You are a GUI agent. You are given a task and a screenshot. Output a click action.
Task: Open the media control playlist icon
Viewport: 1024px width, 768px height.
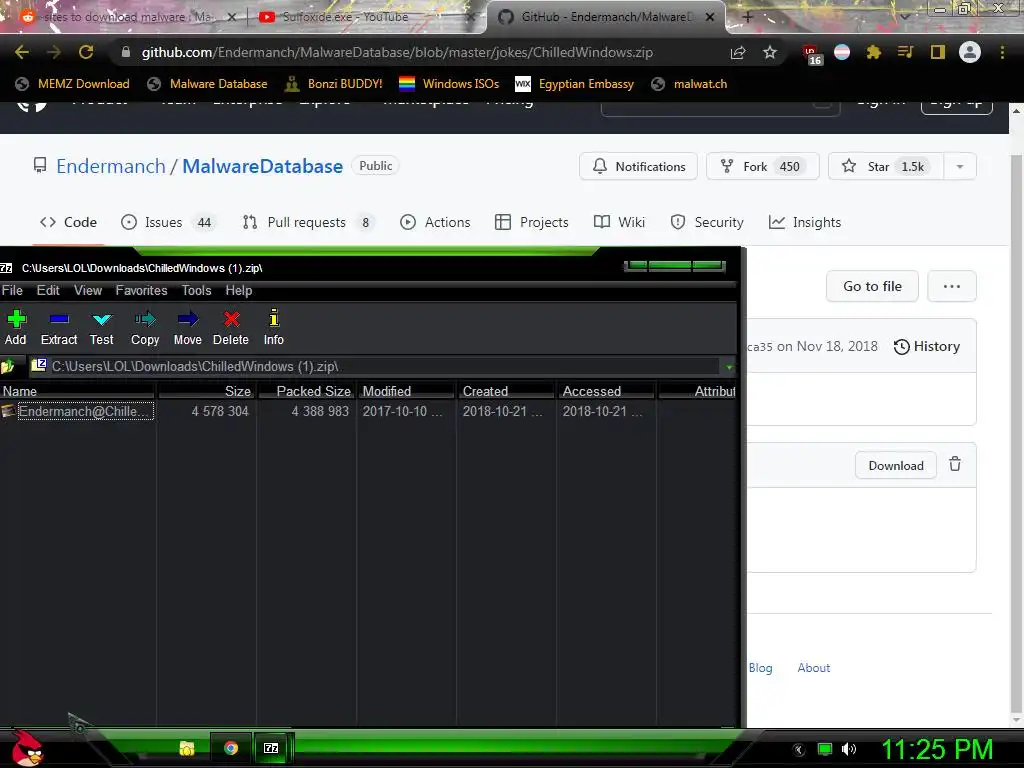tap(905, 52)
